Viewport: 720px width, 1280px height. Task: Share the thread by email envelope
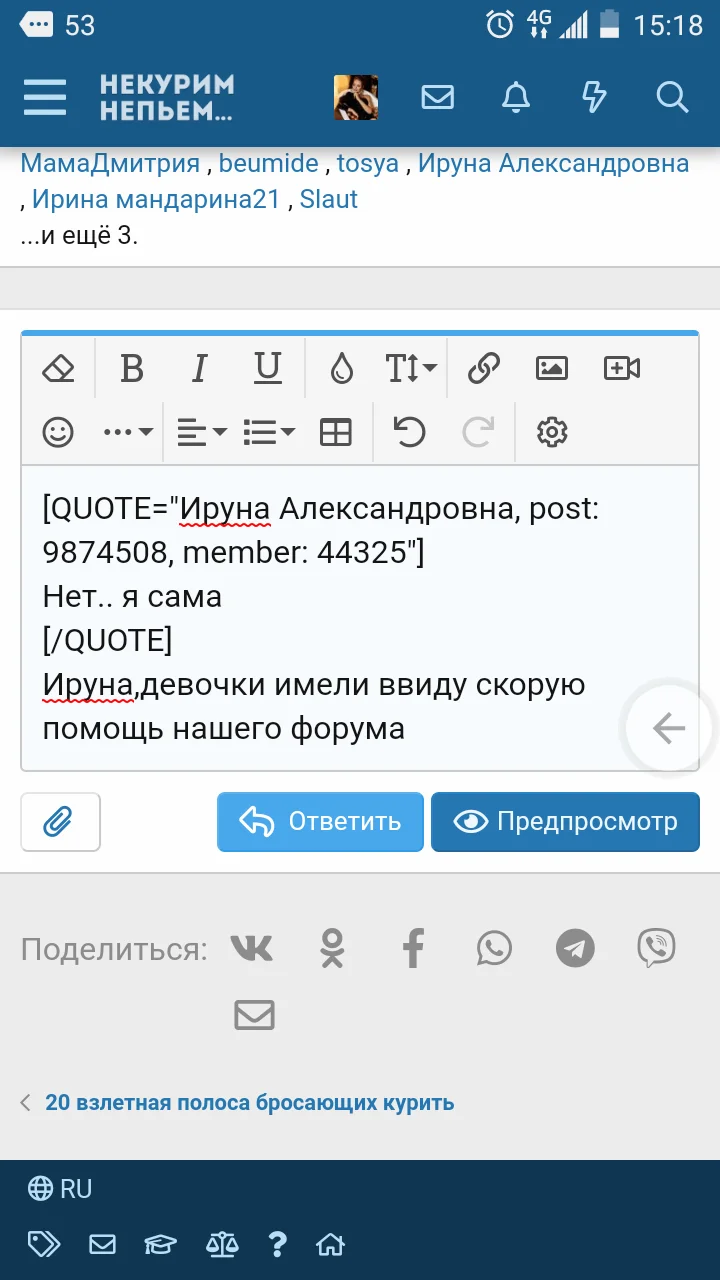pyautogui.click(x=254, y=1015)
